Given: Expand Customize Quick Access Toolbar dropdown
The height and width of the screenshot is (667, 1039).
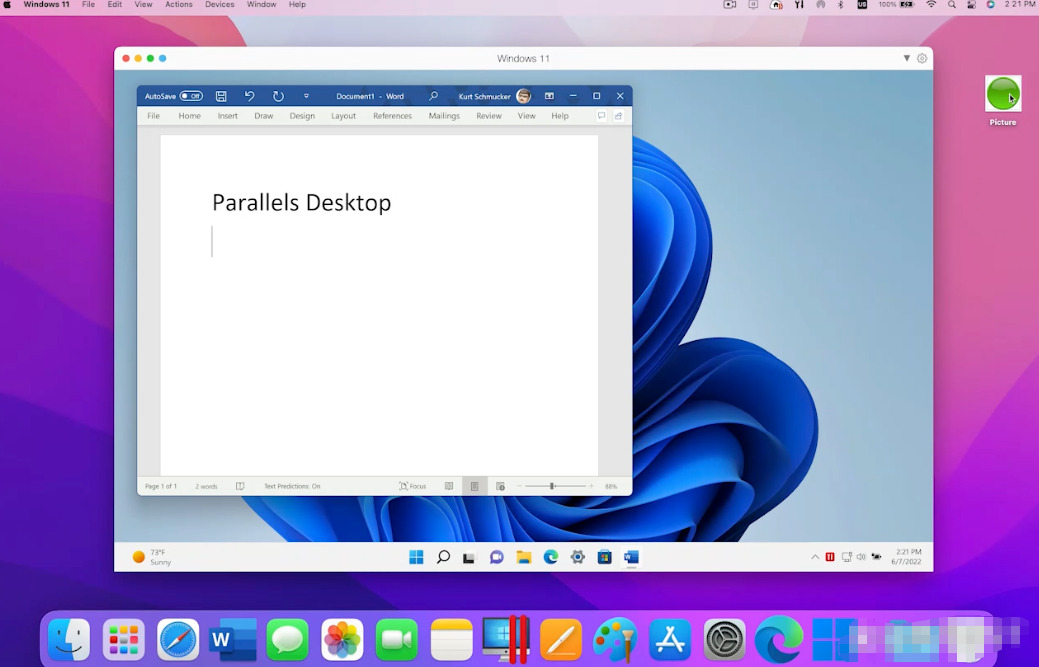Looking at the screenshot, I should tap(306, 96).
